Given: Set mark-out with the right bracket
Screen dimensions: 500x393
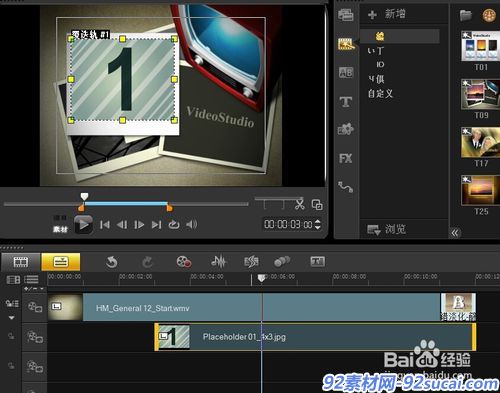Looking at the screenshot, I should pos(283,204).
